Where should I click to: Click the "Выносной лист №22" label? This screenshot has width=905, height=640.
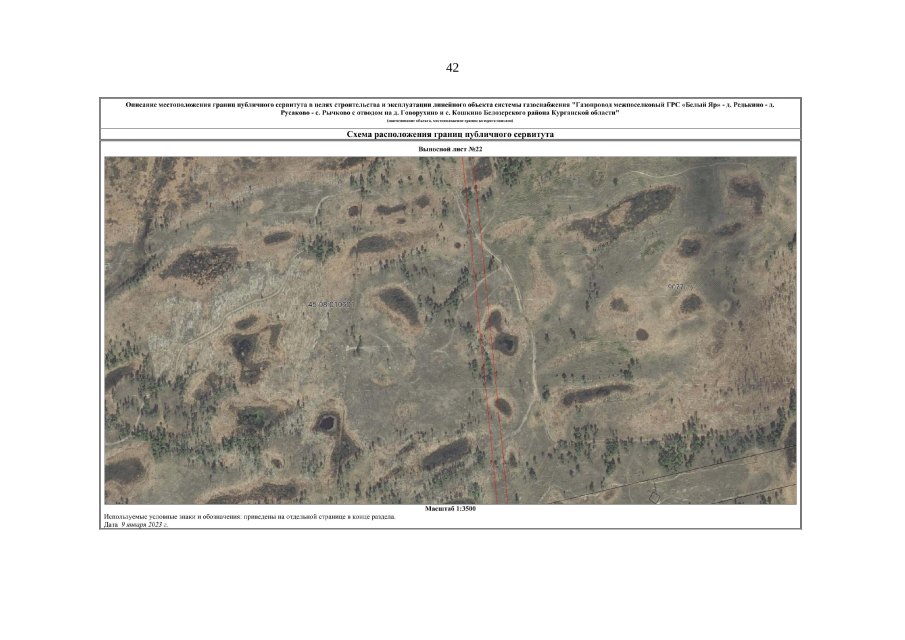coord(450,149)
